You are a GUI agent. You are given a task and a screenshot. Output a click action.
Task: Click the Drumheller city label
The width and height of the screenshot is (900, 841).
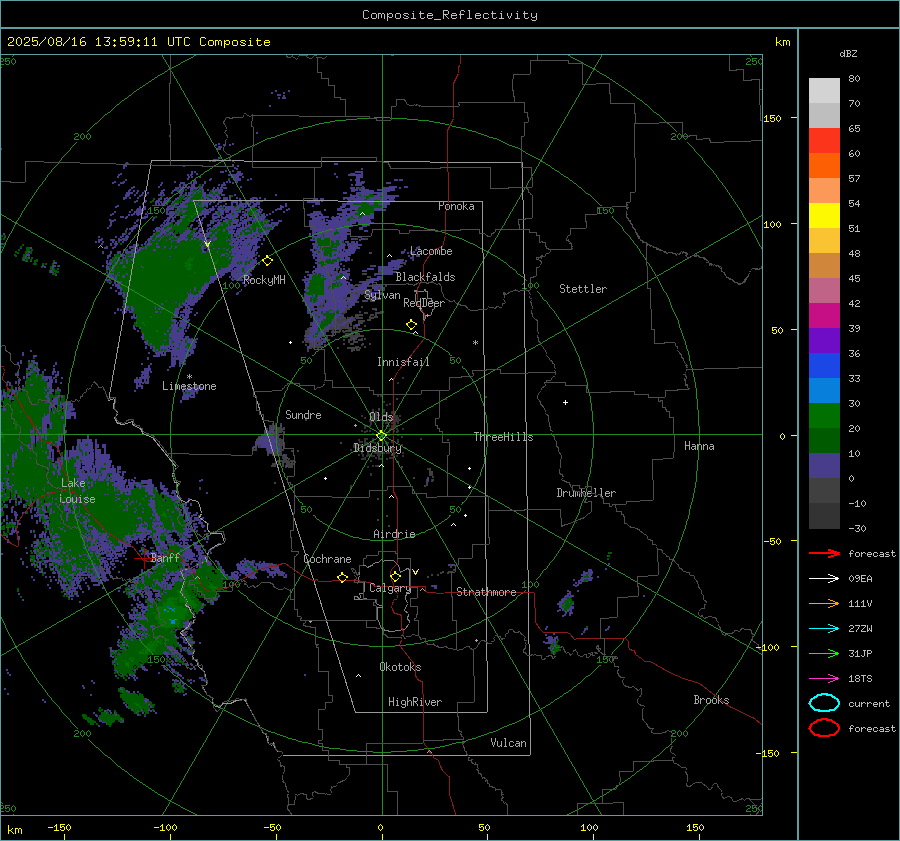586,493
